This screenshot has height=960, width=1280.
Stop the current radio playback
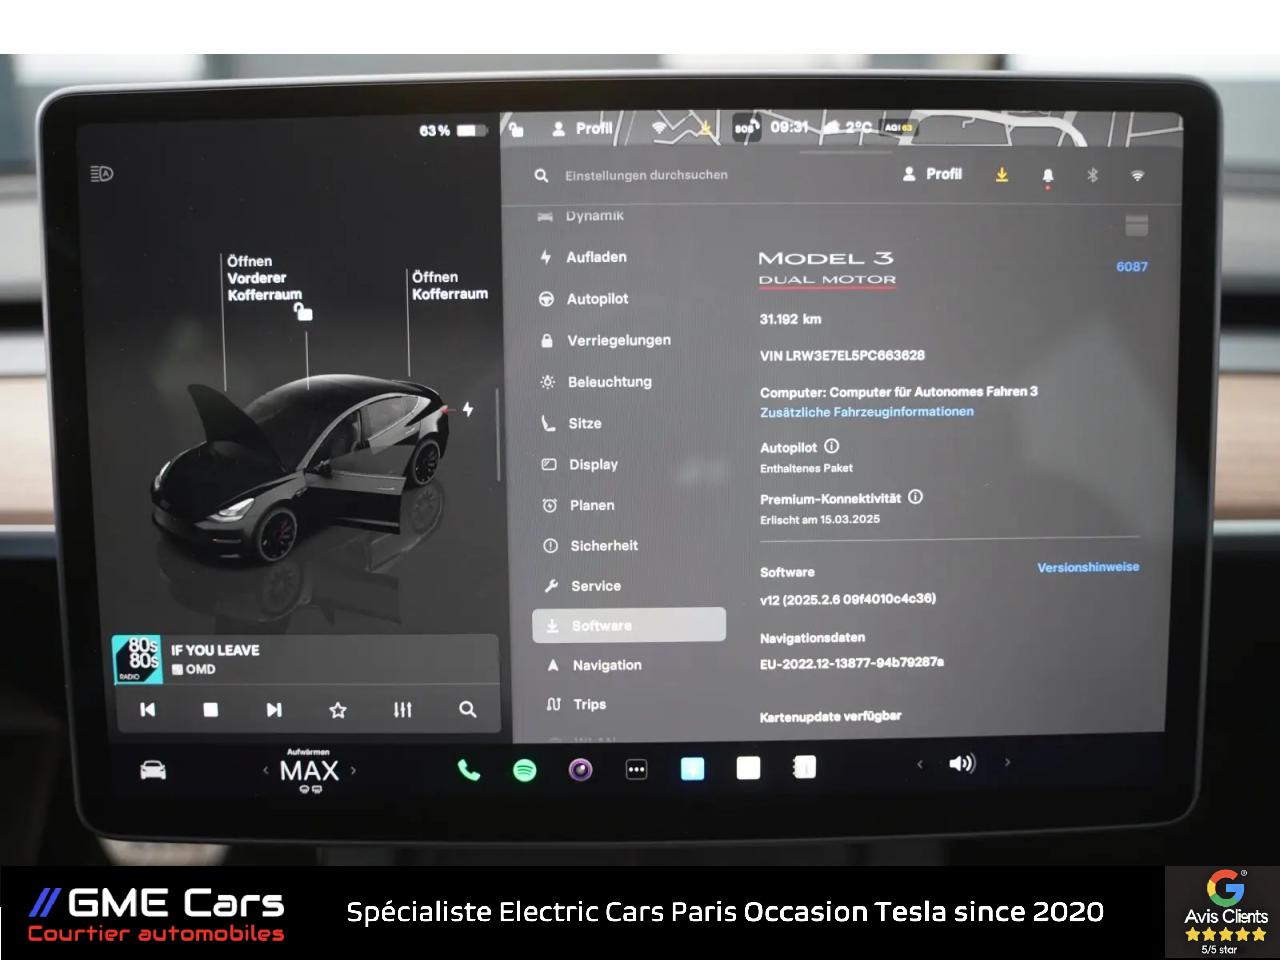210,709
